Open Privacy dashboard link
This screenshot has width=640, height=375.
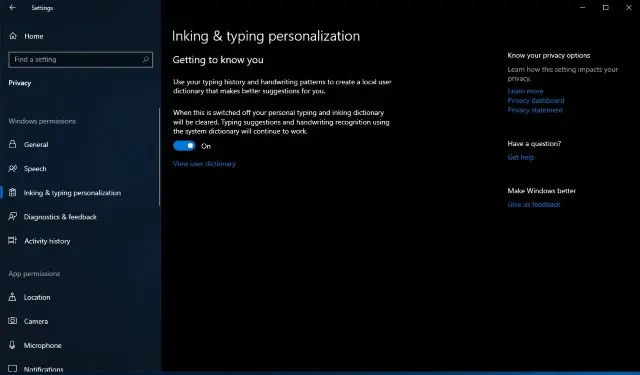point(536,100)
